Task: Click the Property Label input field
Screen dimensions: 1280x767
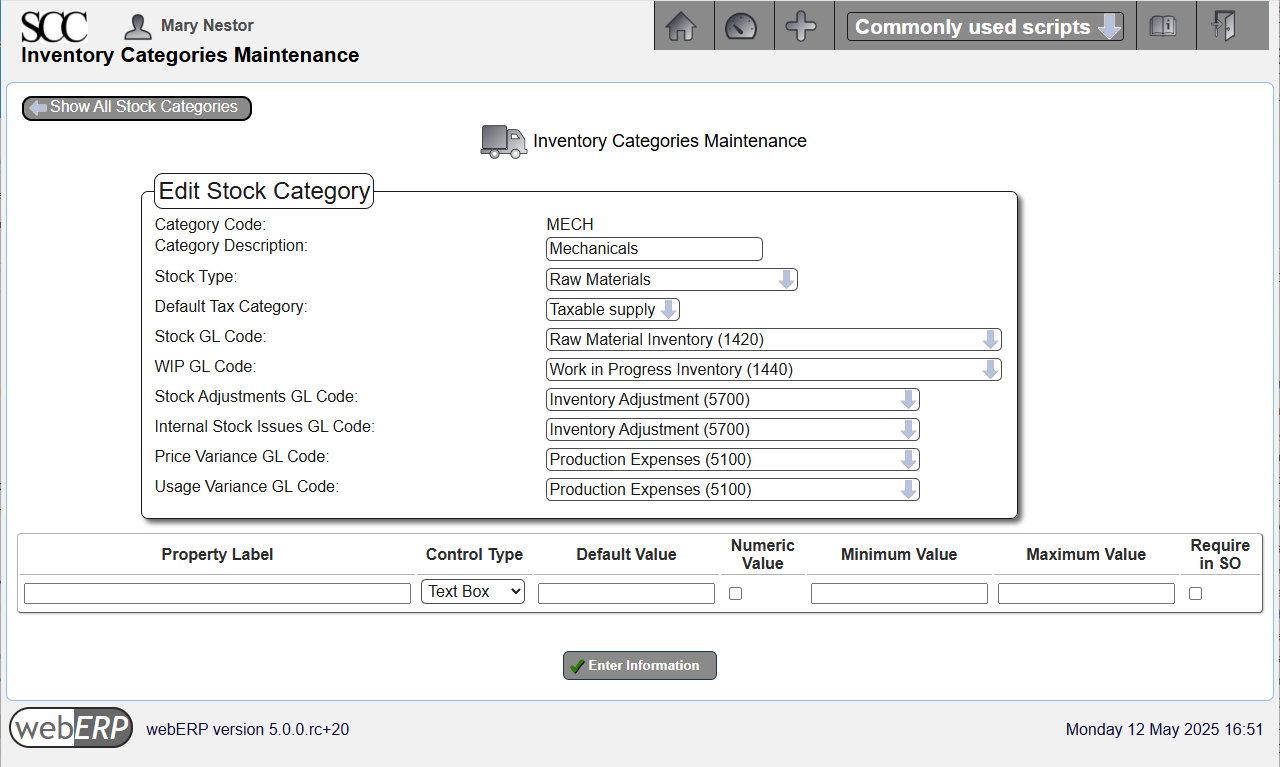Action: (x=217, y=594)
